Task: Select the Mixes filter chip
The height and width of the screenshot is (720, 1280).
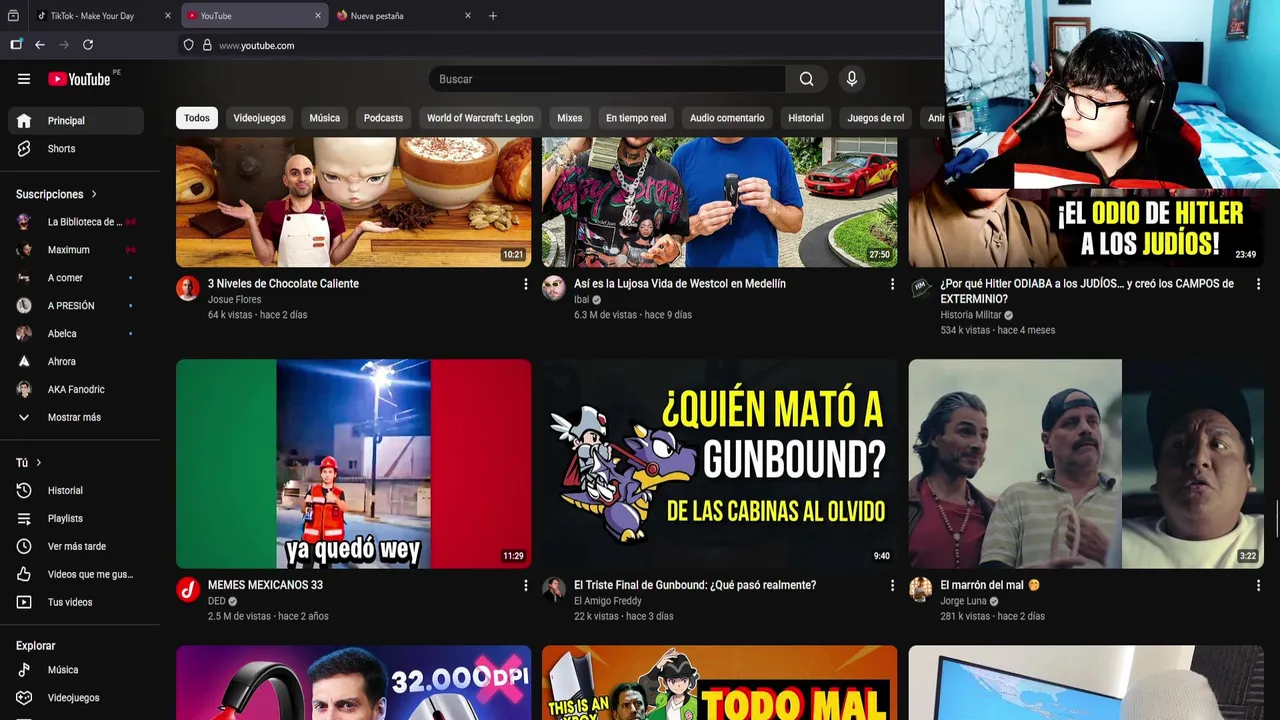Action: tap(570, 118)
